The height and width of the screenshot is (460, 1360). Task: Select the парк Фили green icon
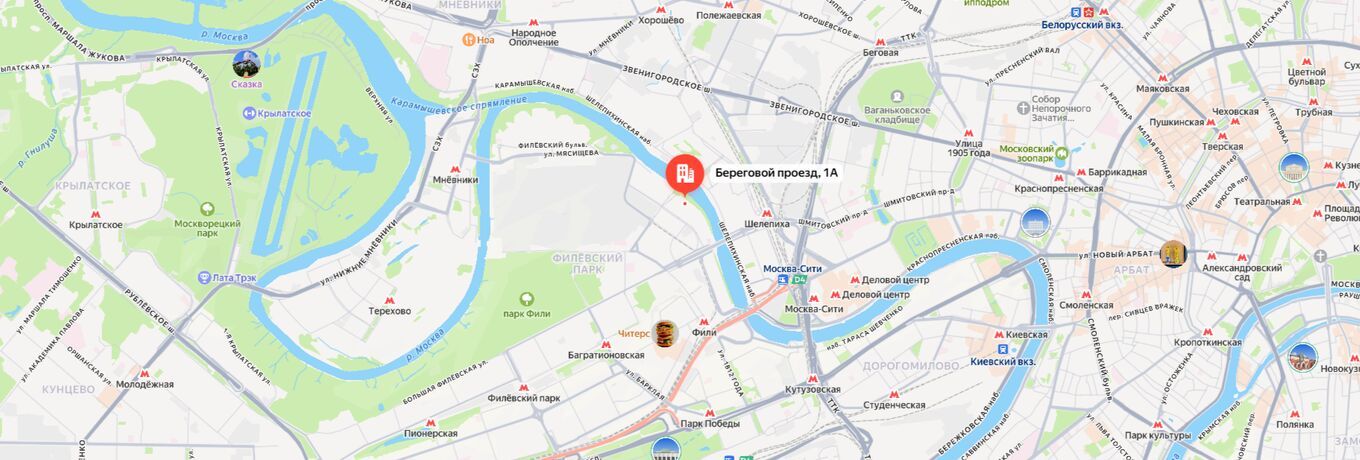click(x=526, y=299)
